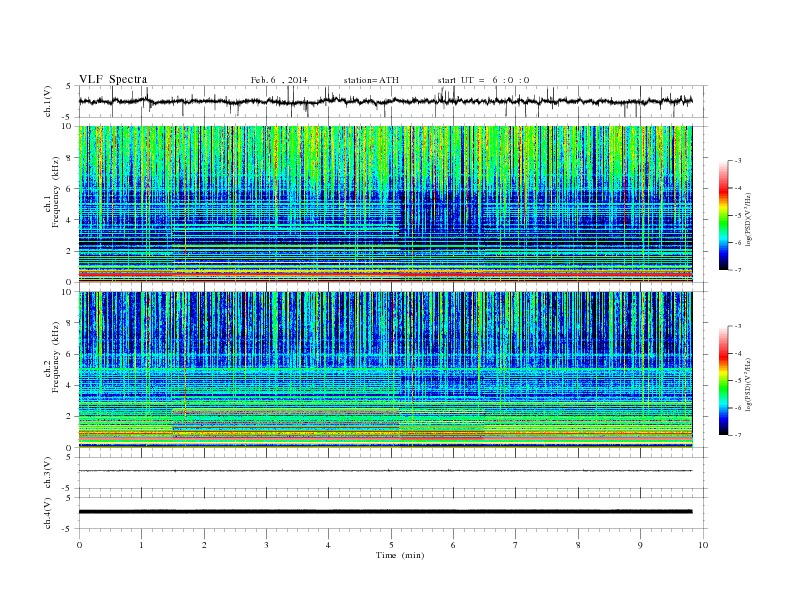Click the "Time (min)" axis title

coord(400,555)
